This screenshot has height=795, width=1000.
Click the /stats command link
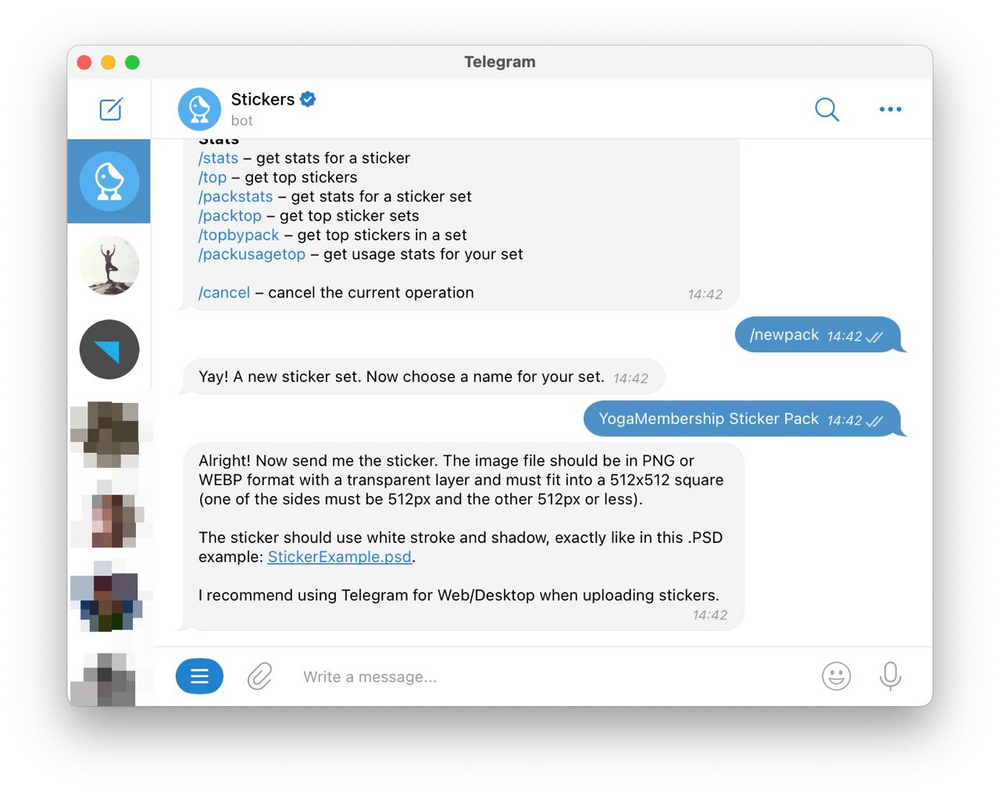coord(218,157)
